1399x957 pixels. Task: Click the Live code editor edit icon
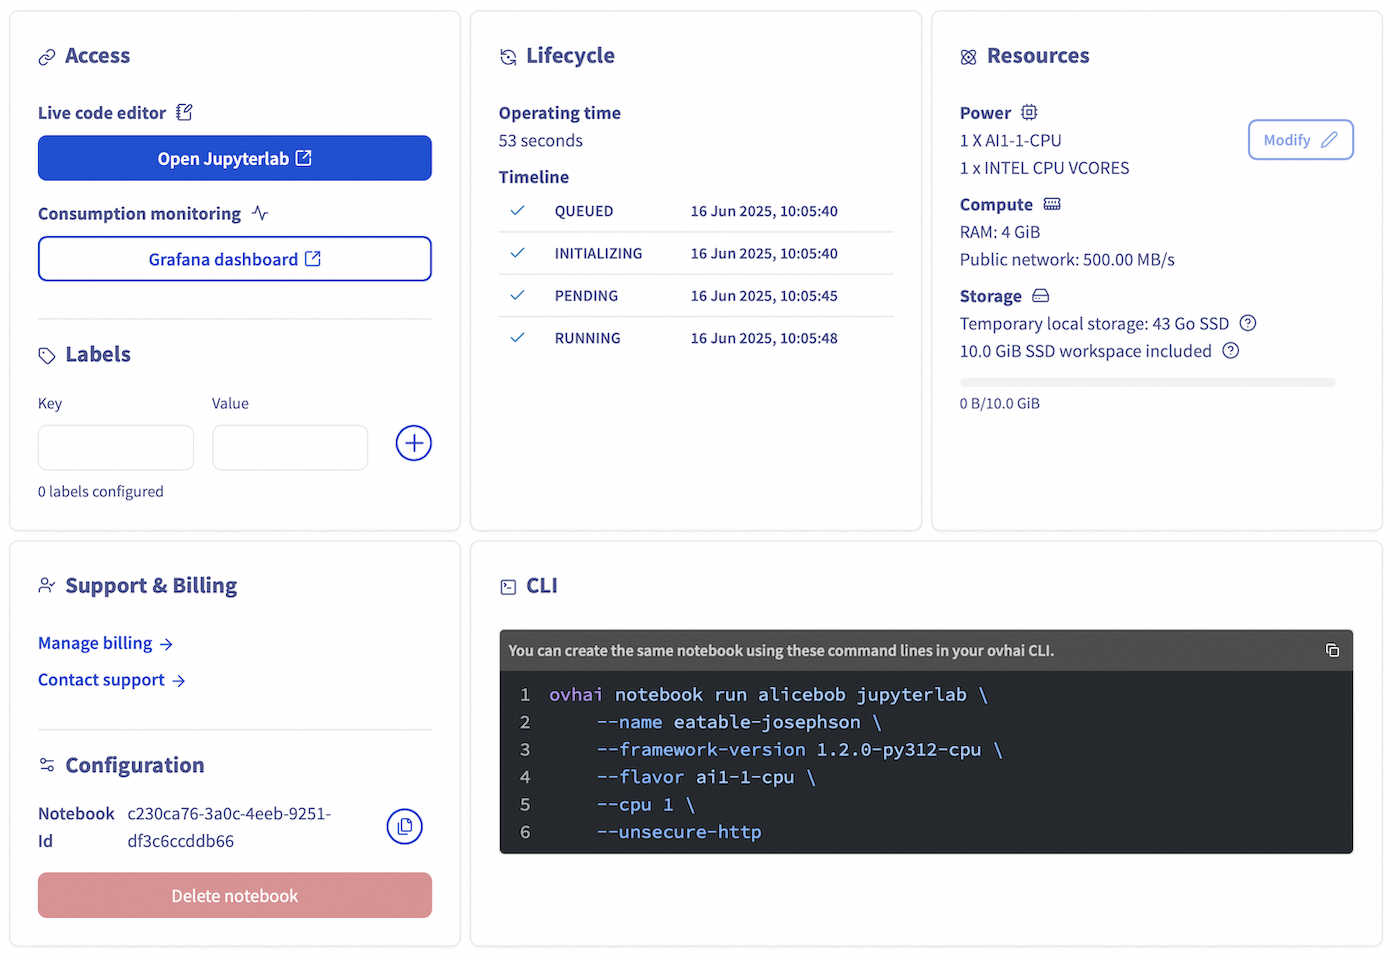[183, 112]
